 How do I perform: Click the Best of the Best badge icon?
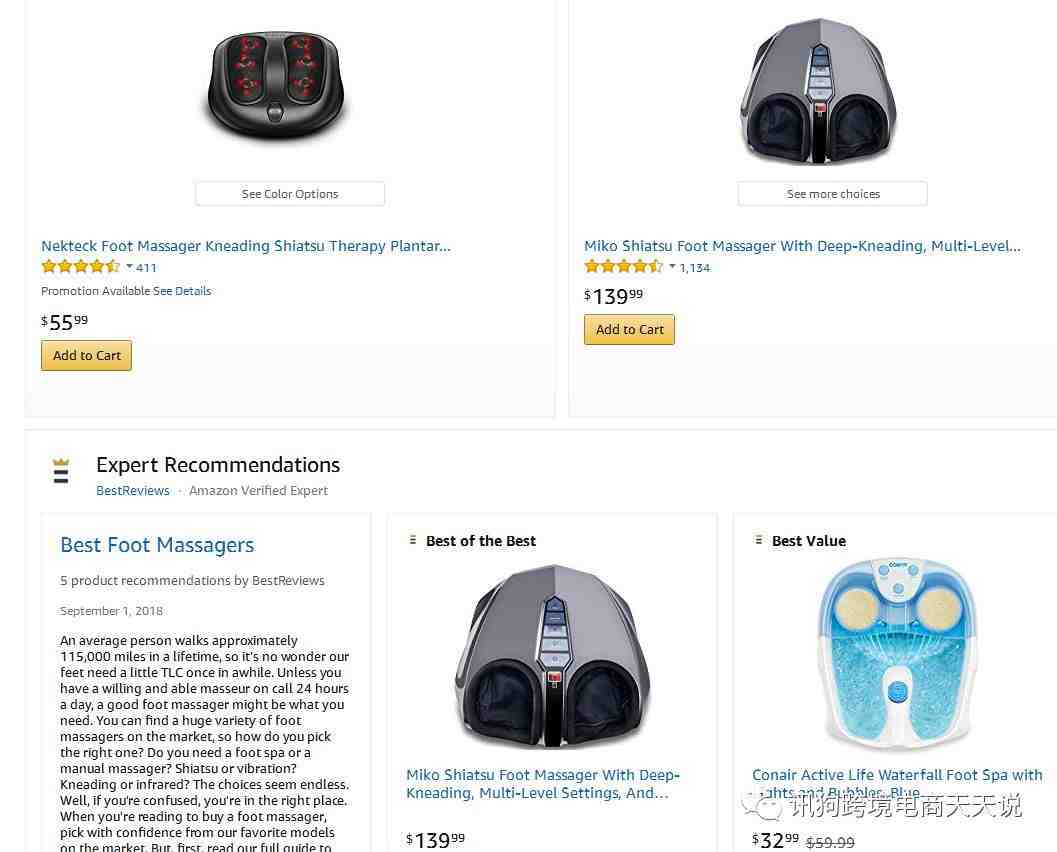tap(413, 540)
